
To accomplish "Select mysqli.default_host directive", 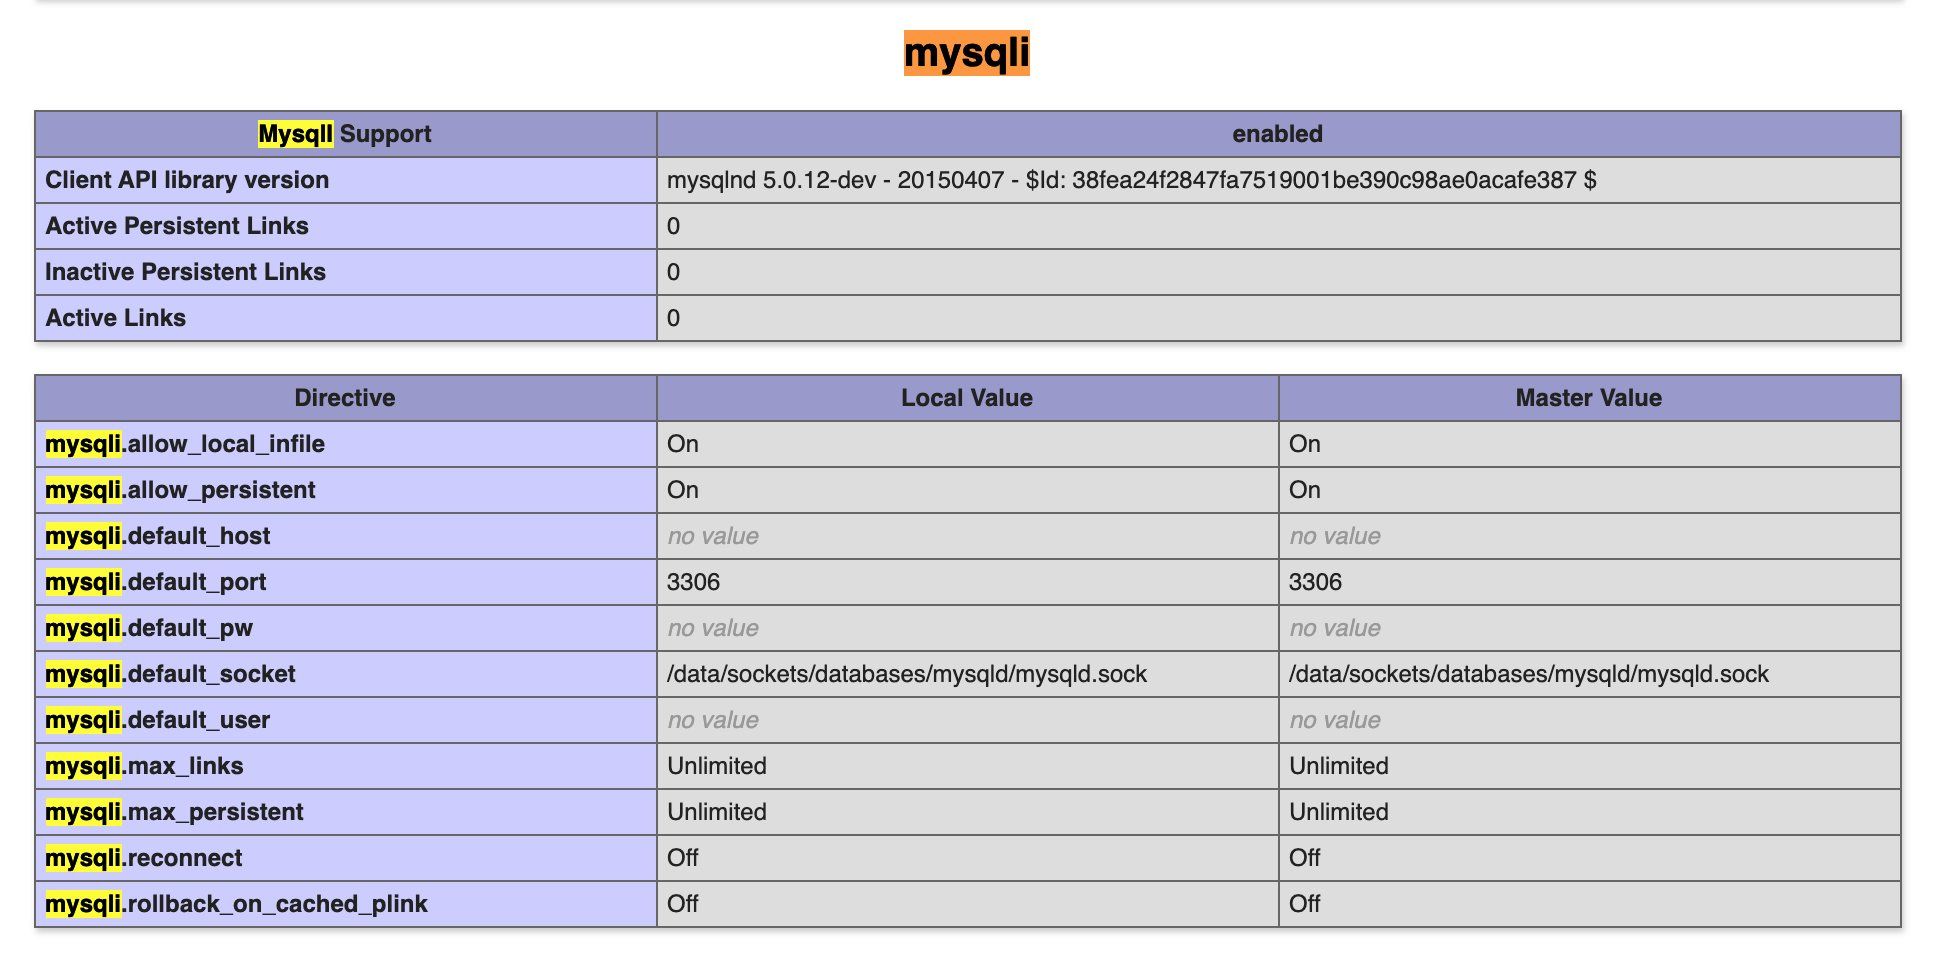I will 158,536.
